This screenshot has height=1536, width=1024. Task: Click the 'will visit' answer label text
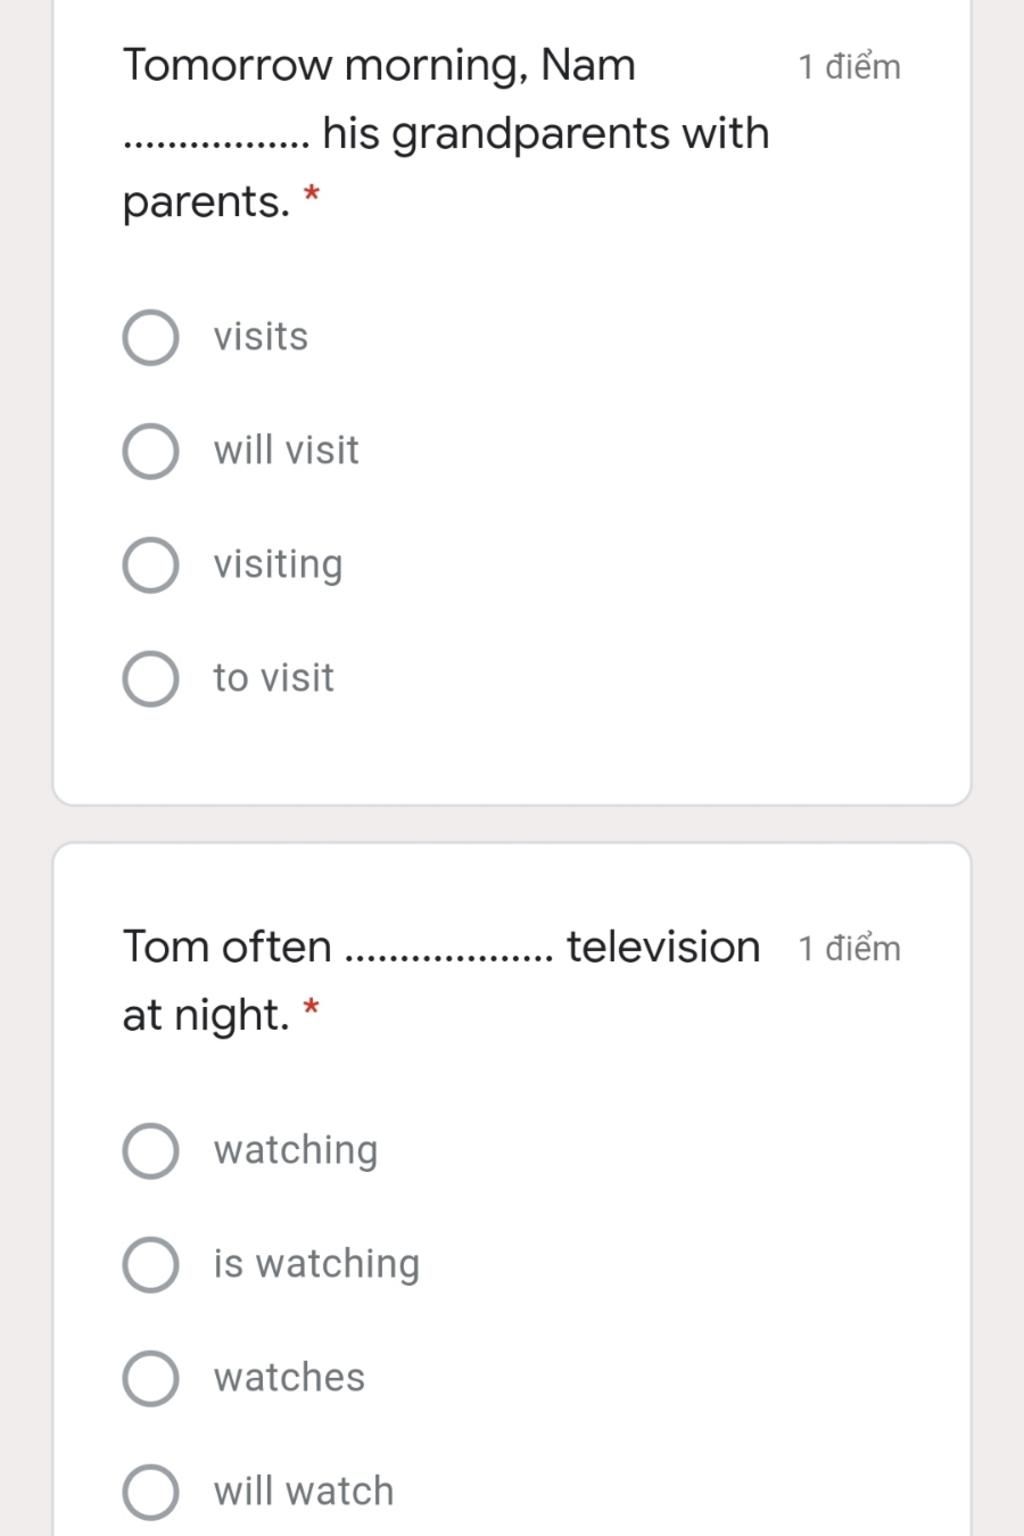point(286,451)
